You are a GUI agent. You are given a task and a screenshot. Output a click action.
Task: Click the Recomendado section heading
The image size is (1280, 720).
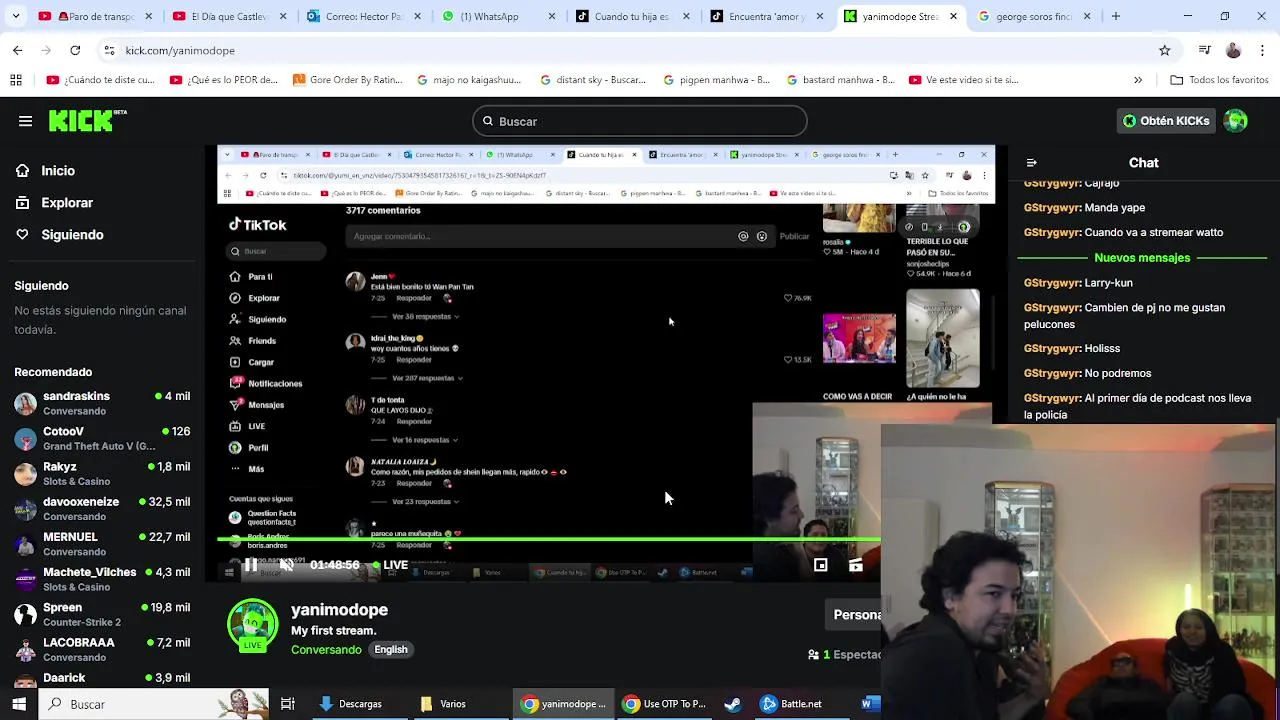(53, 372)
